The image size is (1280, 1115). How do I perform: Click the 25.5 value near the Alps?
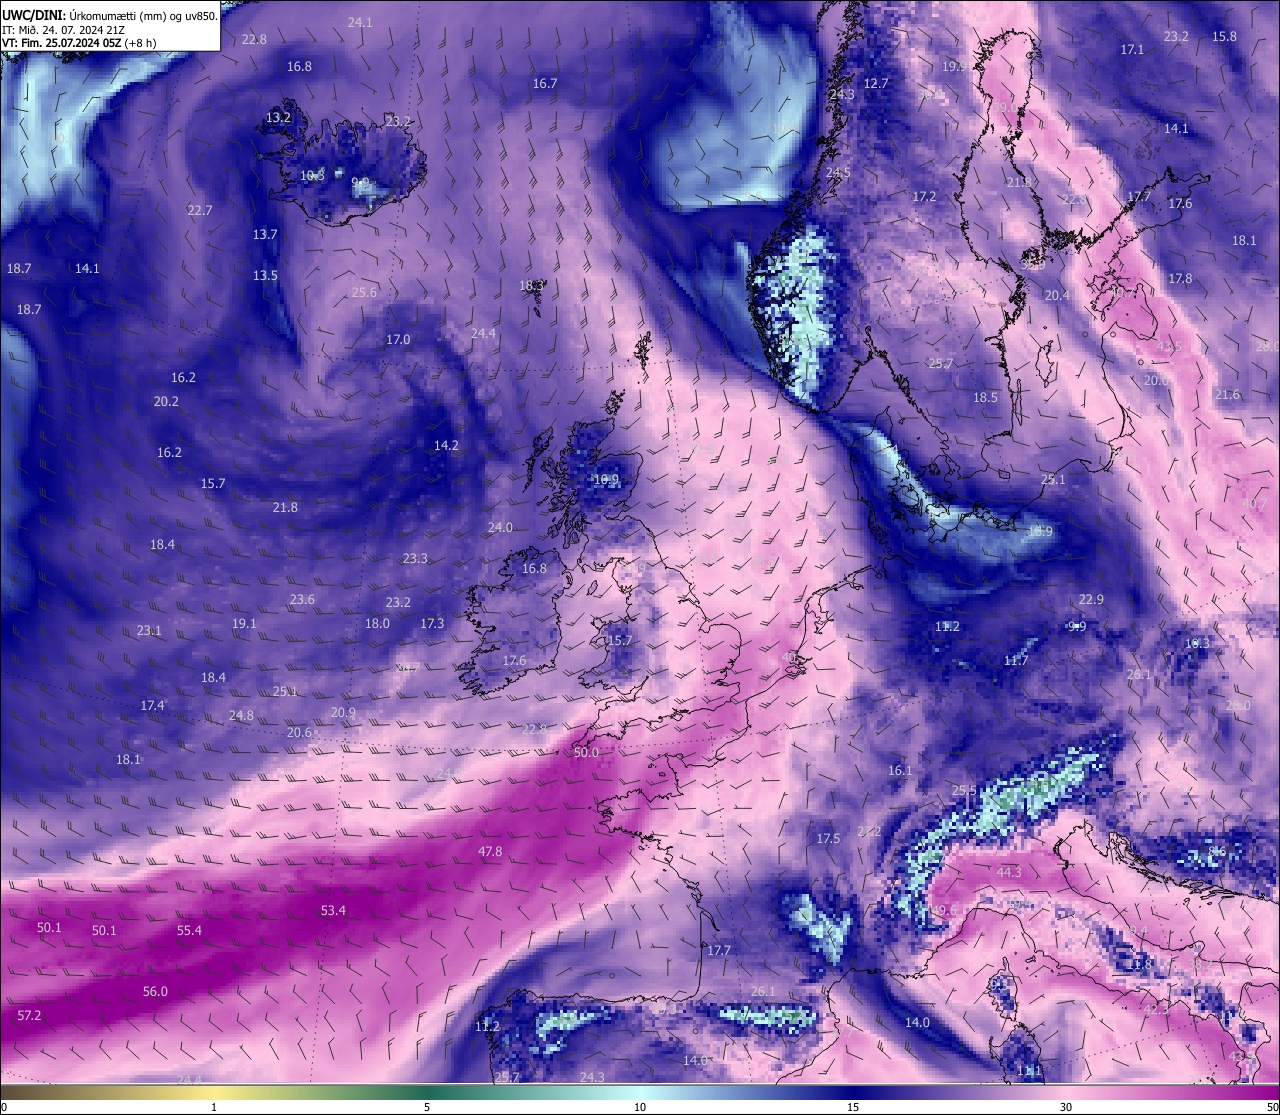pos(964,791)
